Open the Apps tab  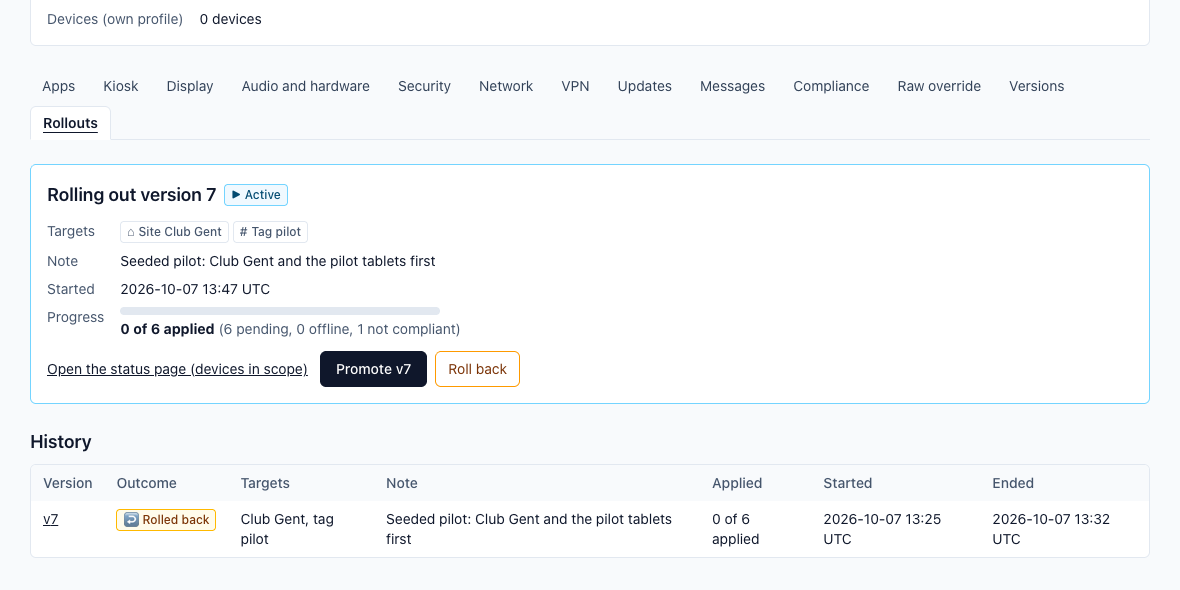point(59,86)
